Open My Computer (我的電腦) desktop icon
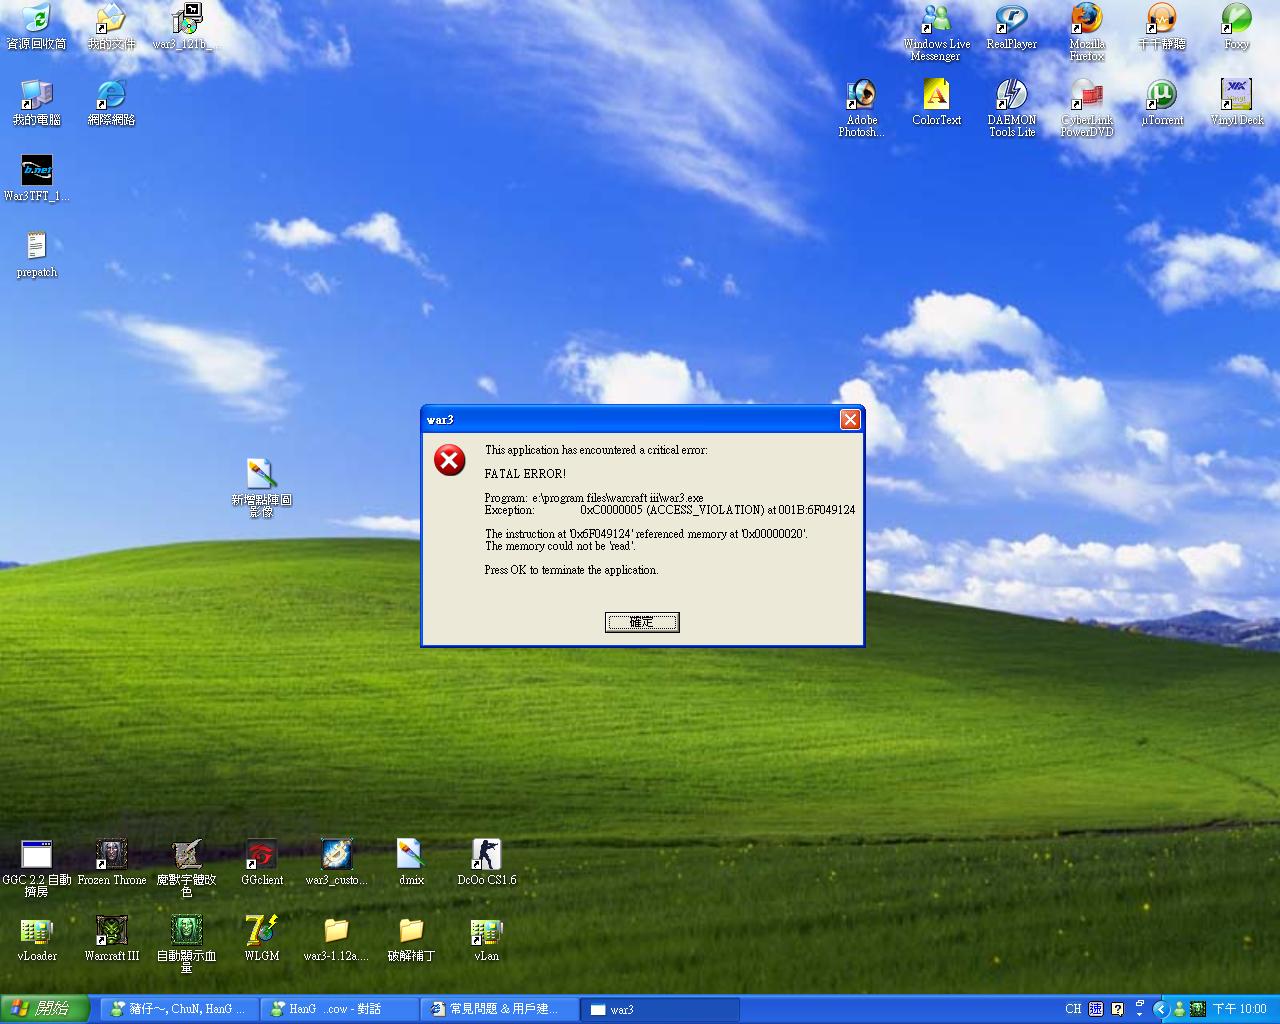The height and width of the screenshot is (1024, 1280). tap(36, 102)
